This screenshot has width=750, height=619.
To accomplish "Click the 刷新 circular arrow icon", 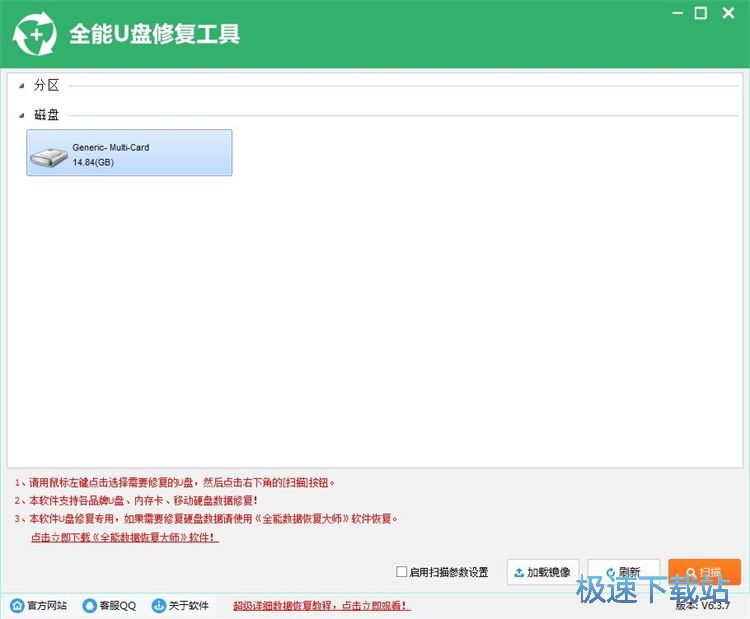I will [x=611, y=572].
